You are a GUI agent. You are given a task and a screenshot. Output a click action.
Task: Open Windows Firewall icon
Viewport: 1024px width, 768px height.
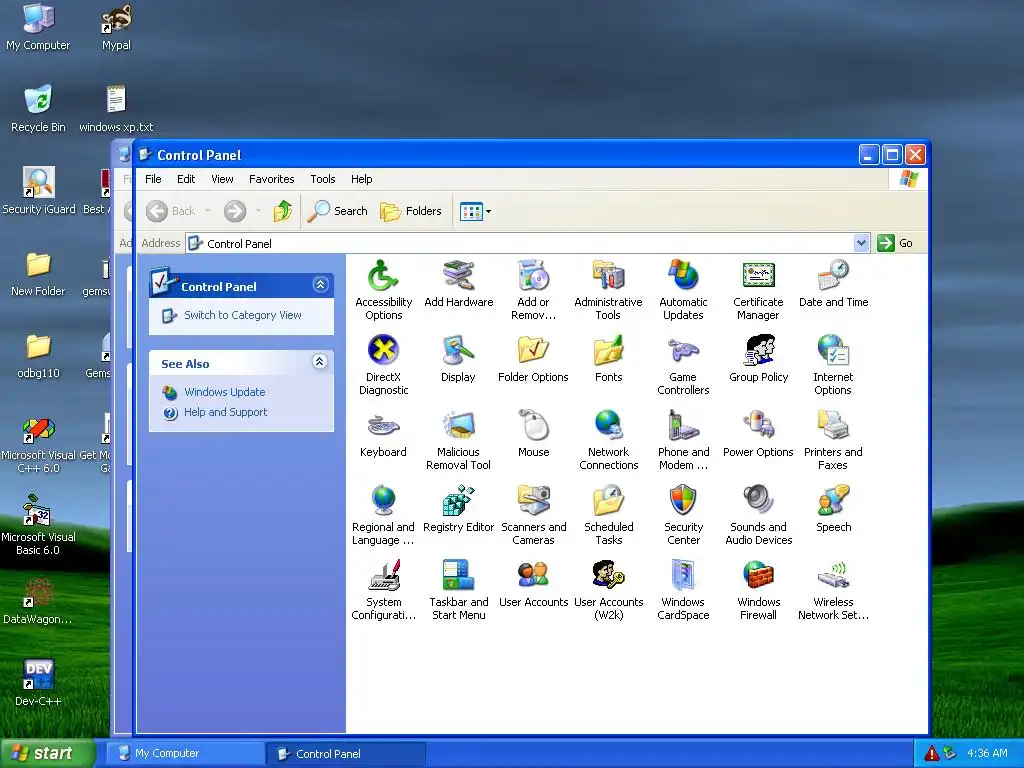click(758, 576)
